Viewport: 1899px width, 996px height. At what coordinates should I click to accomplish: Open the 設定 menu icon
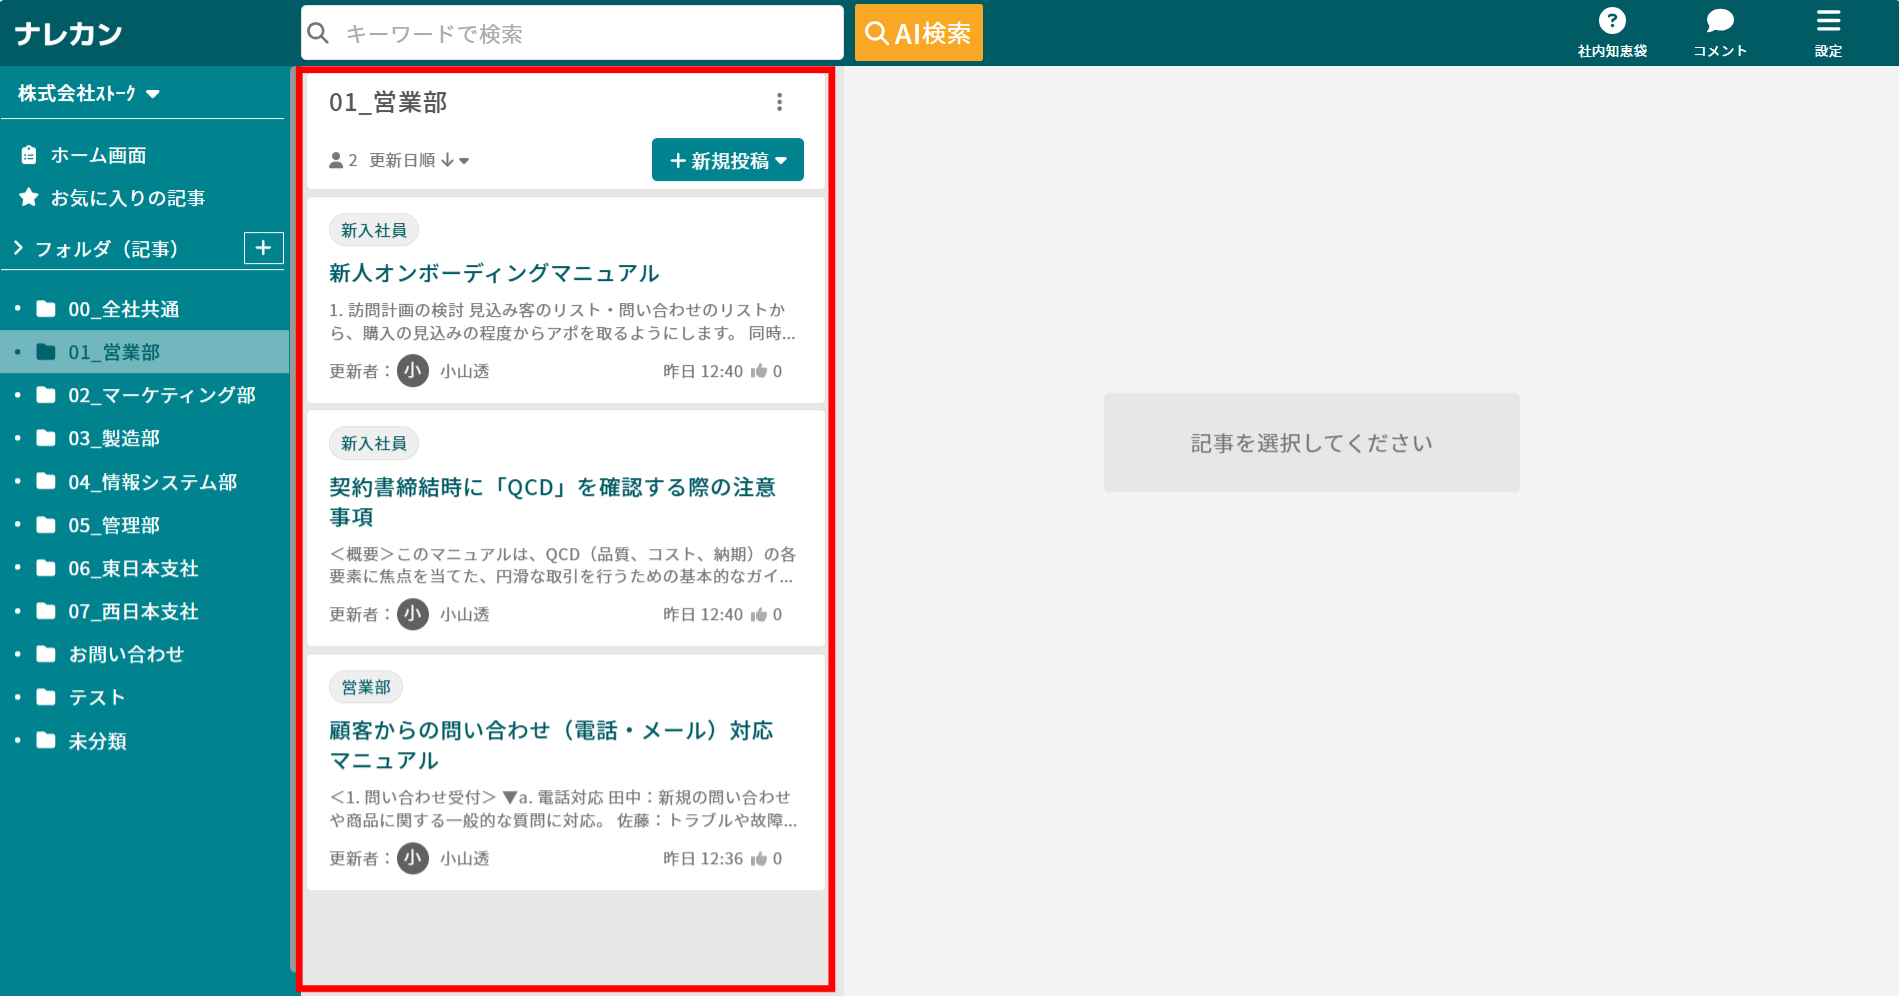[1828, 22]
